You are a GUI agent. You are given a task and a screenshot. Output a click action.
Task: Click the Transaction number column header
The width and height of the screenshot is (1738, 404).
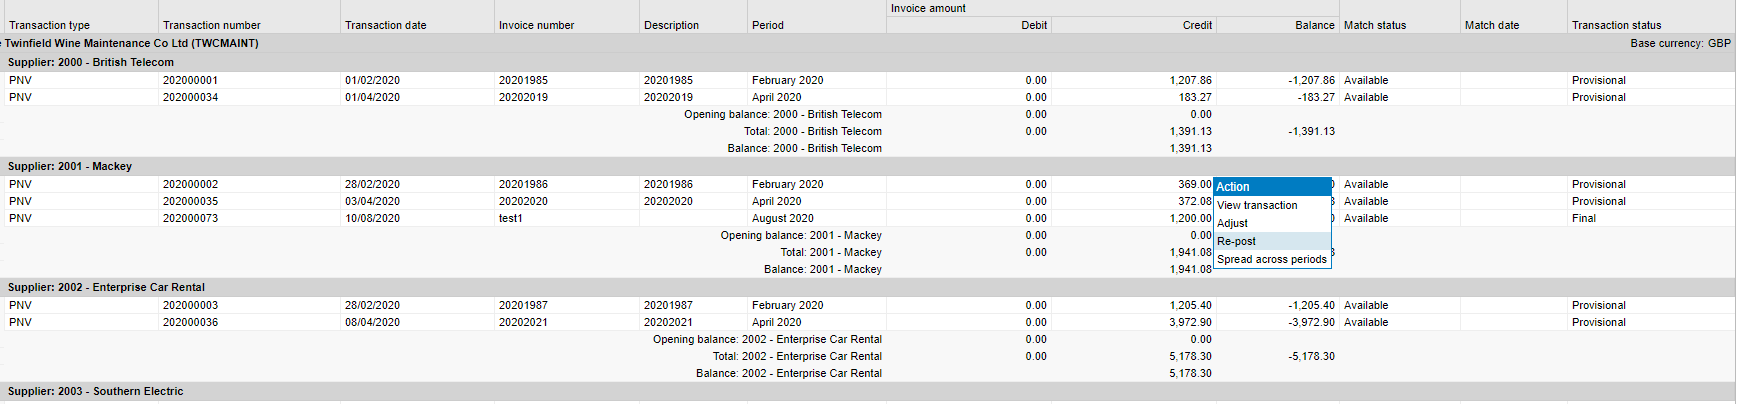[x=211, y=25]
